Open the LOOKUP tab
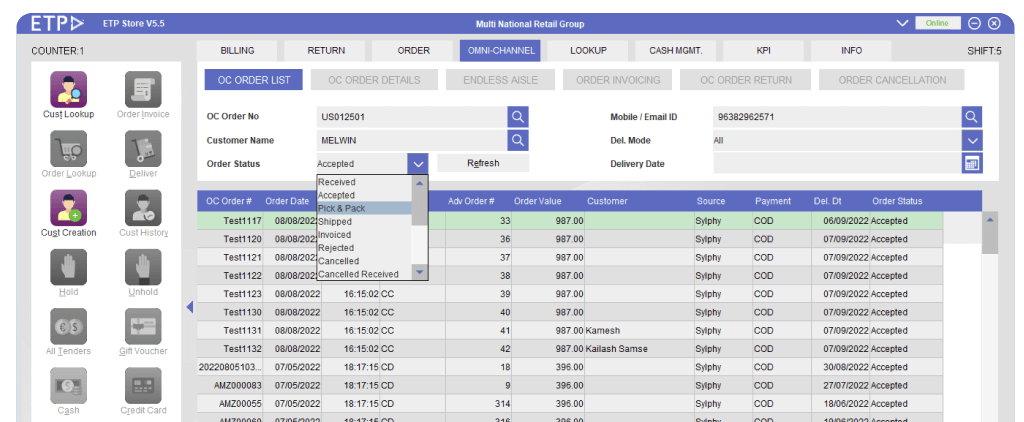Image resolution: width=1024 pixels, height=422 pixels. coord(588,50)
